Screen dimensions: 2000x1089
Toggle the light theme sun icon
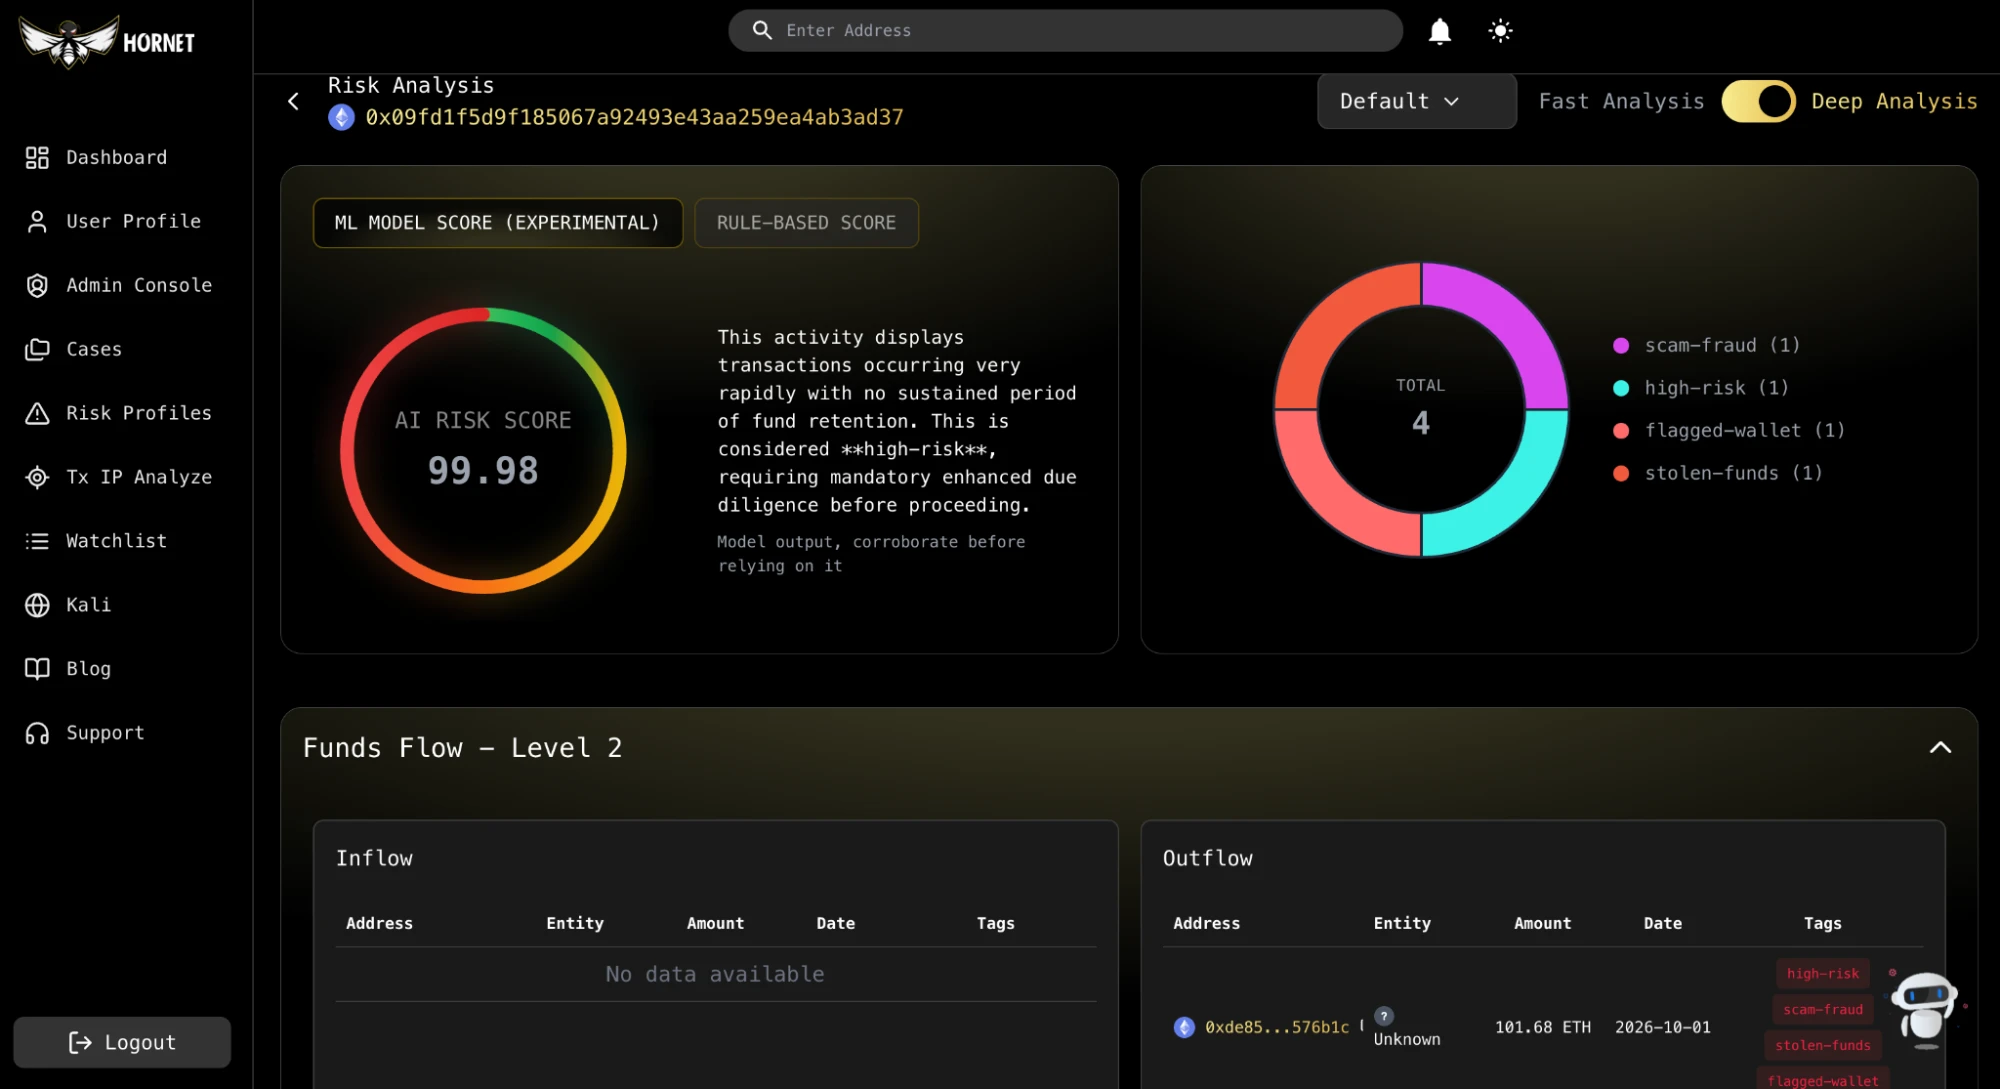click(1500, 31)
